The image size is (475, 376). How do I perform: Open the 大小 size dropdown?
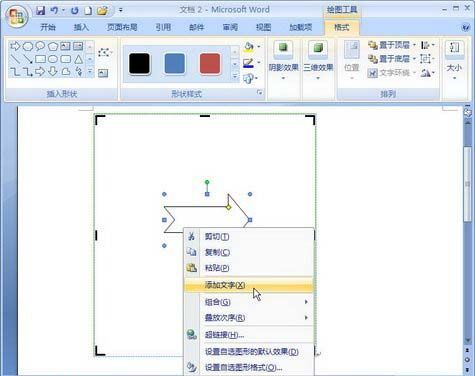coord(454,61)
